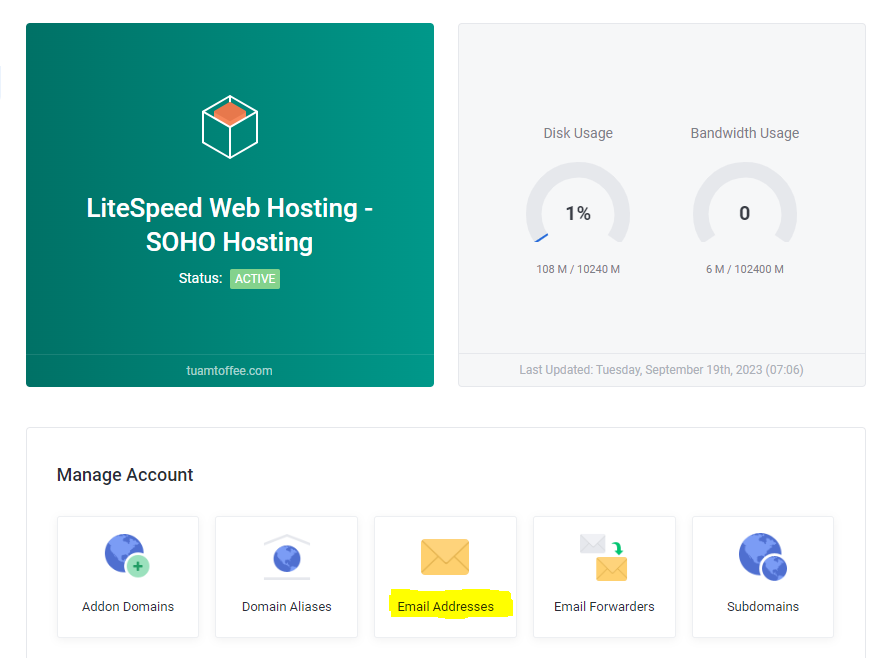Click the Last Updated timestamp footer
The image size is (885, 658).
pos(661,370)
